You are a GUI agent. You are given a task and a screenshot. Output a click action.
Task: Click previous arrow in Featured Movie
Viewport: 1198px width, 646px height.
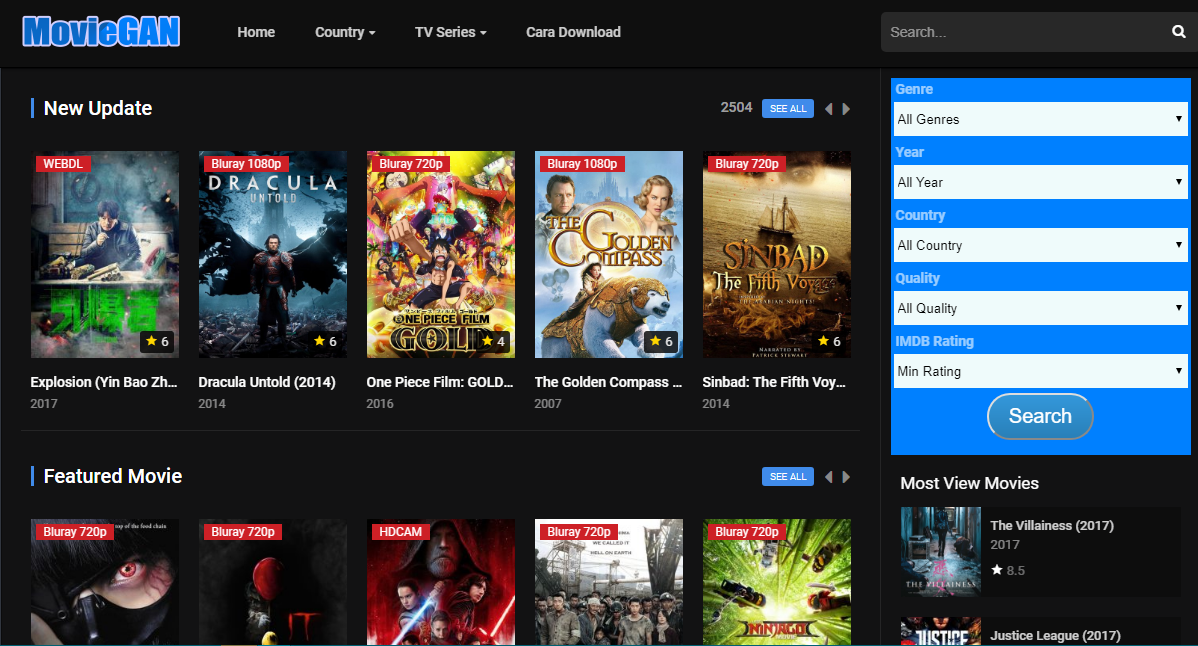[x=828, y=476]
